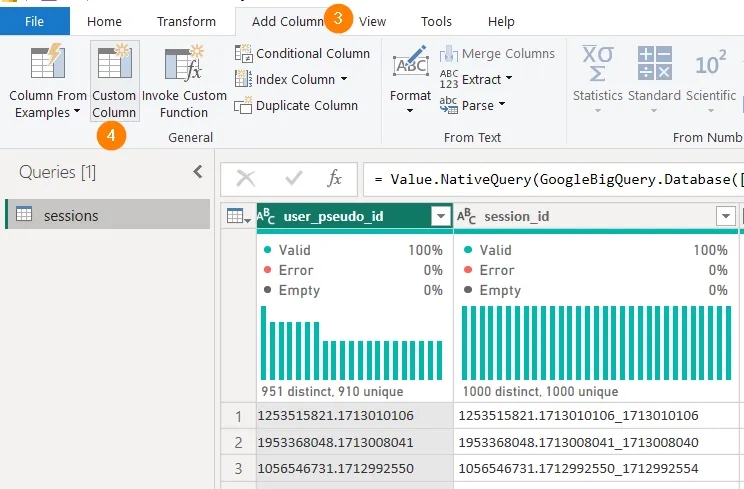Viewport: 744px width, 489px height.
Task: Click session_id value distribution chart
Action: click(596, 343)
